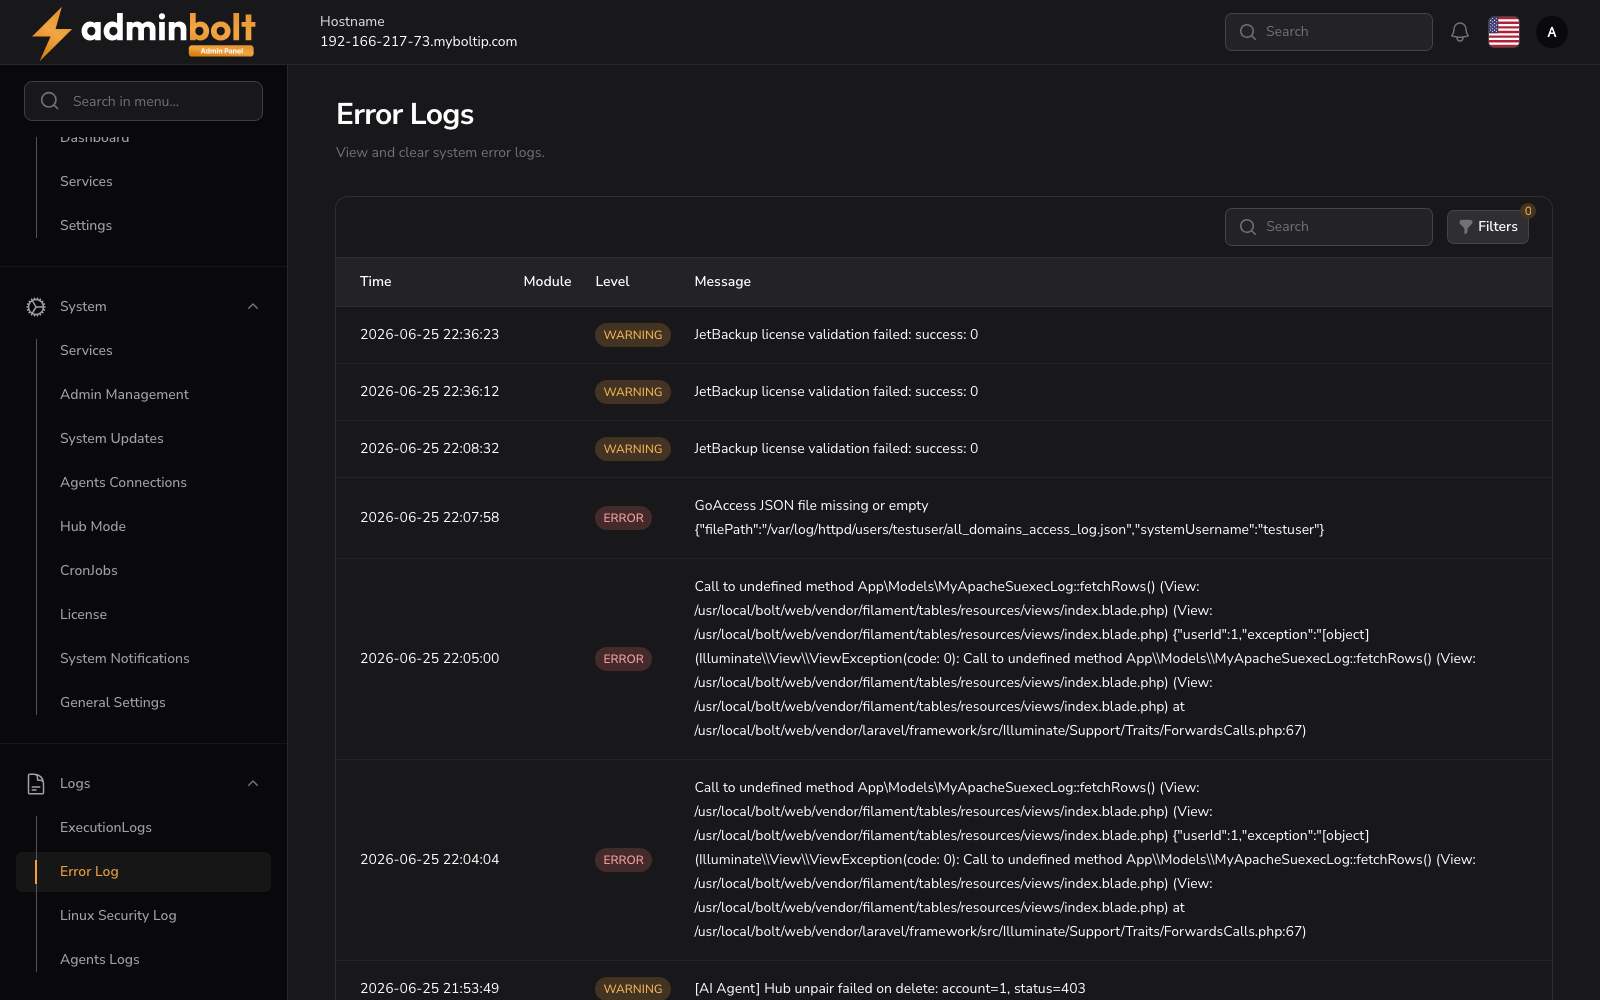The height and width of the screenshot is (1000, 1600).
Task: Click GoAccess JSON file missing message
Action: (1009, 518)
